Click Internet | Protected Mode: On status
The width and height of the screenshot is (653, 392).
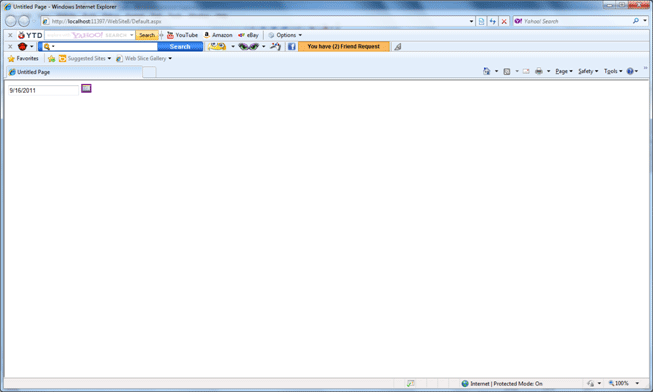pos(502,384)
